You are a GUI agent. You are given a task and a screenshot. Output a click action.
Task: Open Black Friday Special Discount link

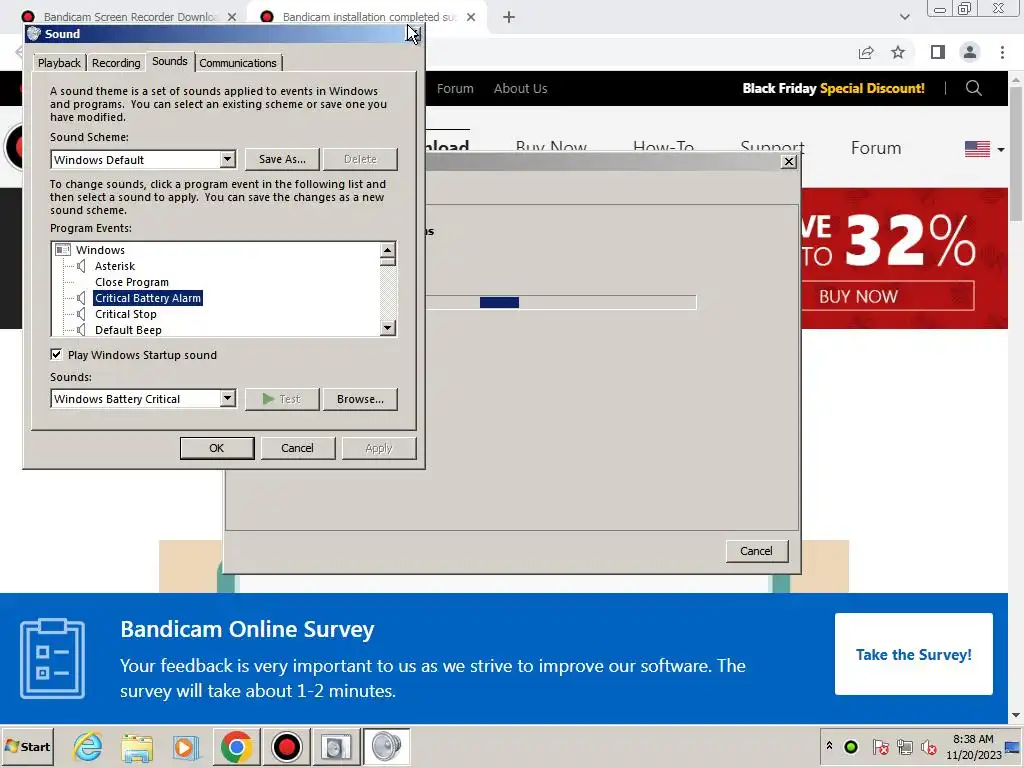tap(833, 88)
